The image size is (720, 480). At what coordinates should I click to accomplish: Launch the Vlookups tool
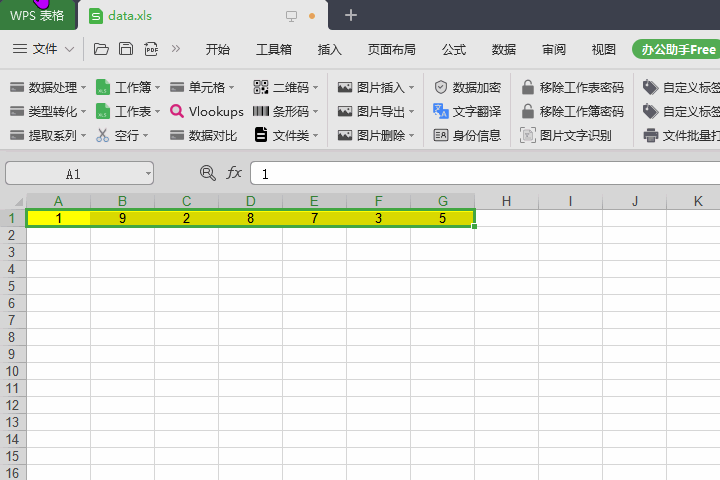point(207,111)
